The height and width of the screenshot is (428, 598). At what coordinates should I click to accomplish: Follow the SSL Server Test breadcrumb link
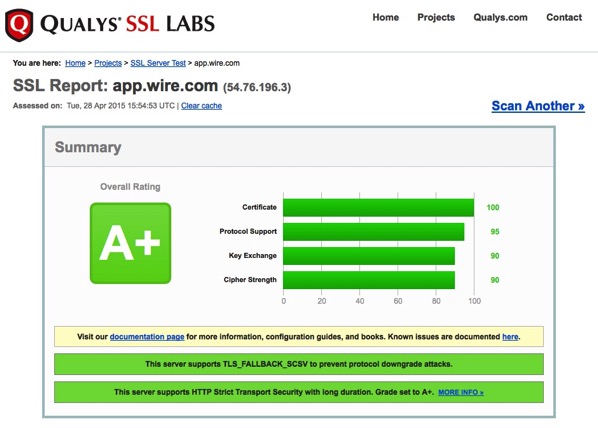158,63
